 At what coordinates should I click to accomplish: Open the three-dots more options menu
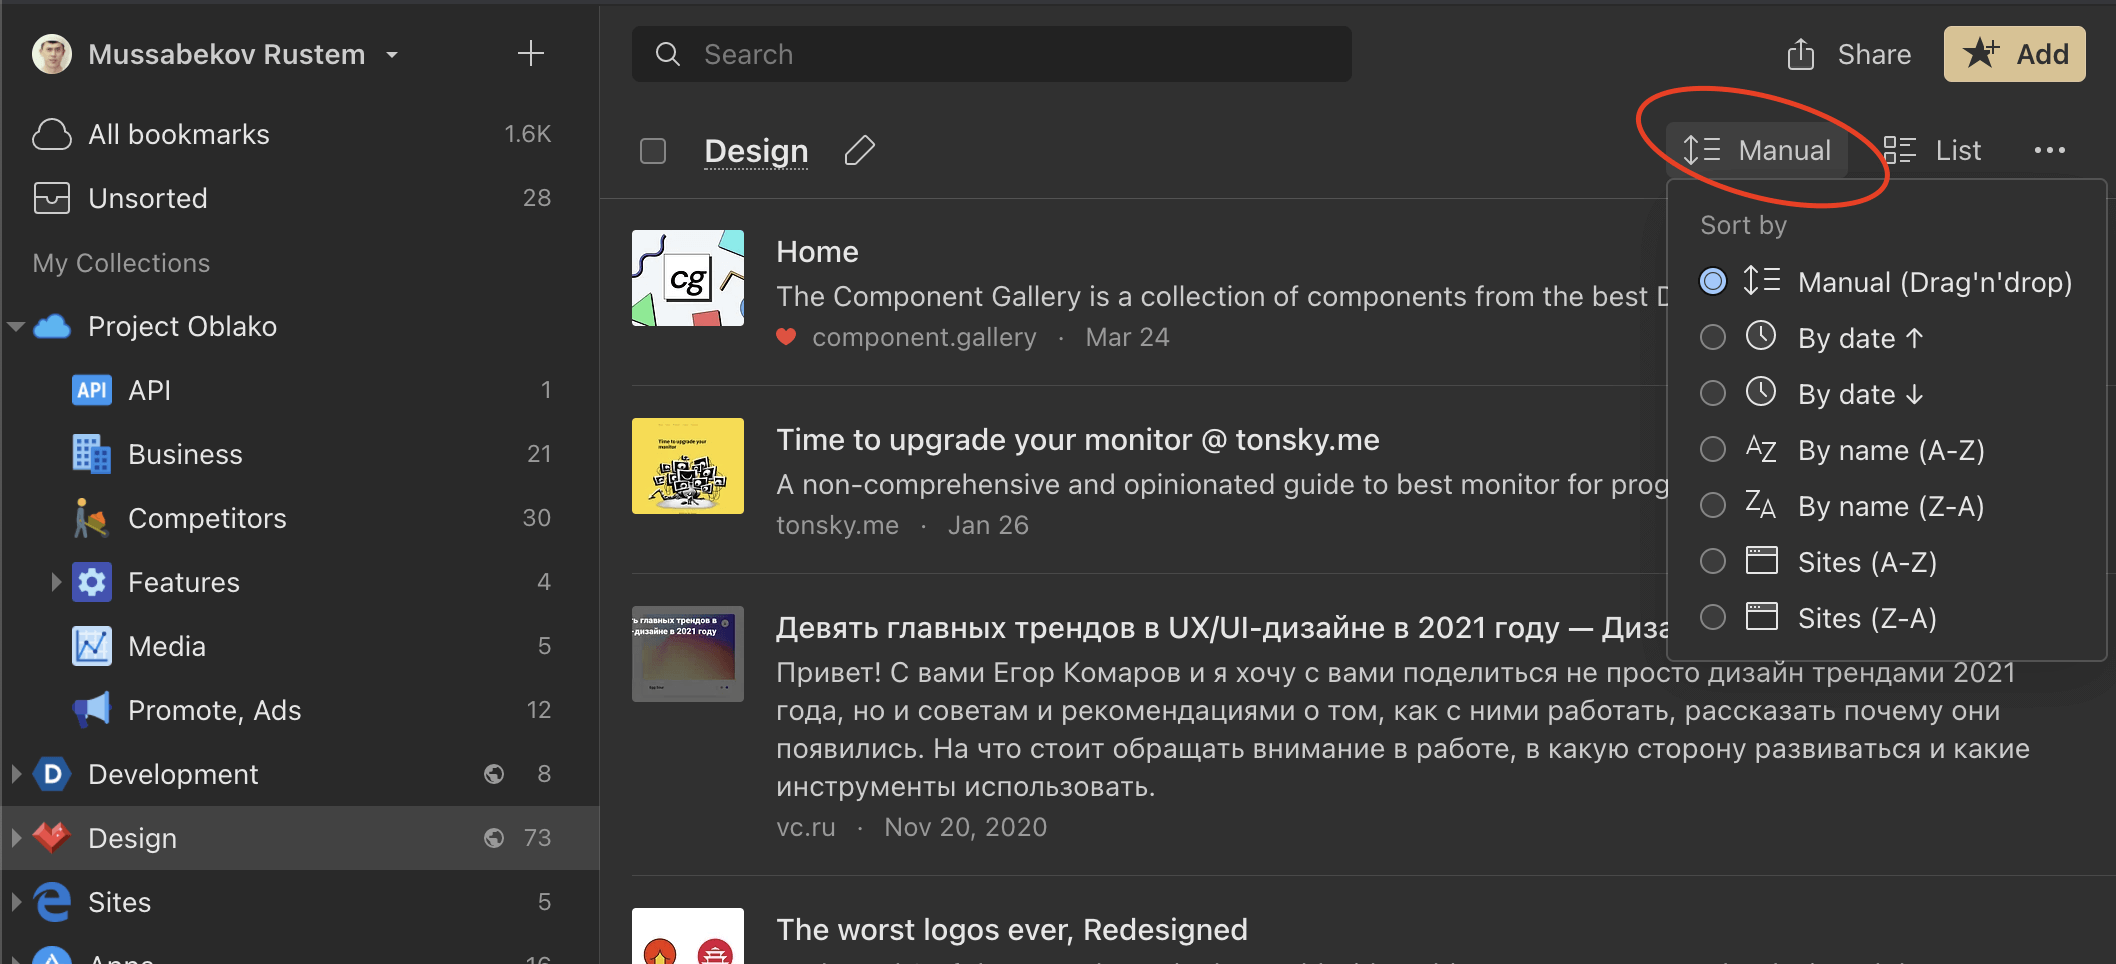click(2050, 150)
